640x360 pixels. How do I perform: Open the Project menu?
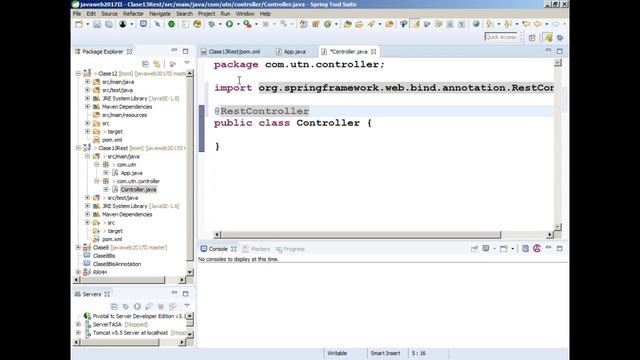pos(206,13)
